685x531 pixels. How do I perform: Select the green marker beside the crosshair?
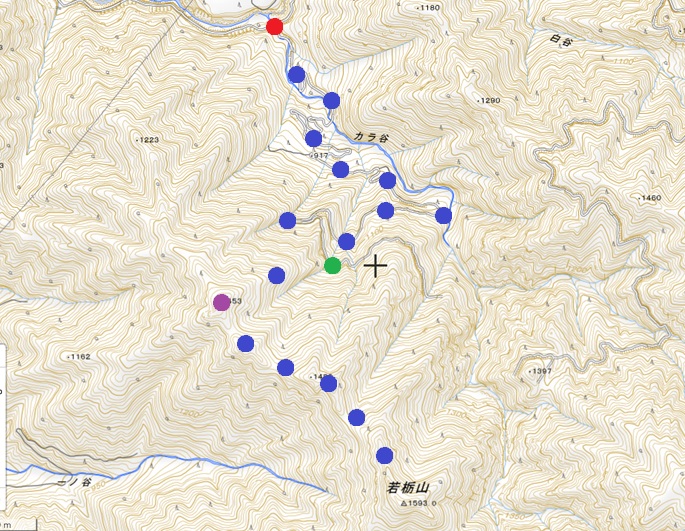pyautogui.click(x=333, y=265)
